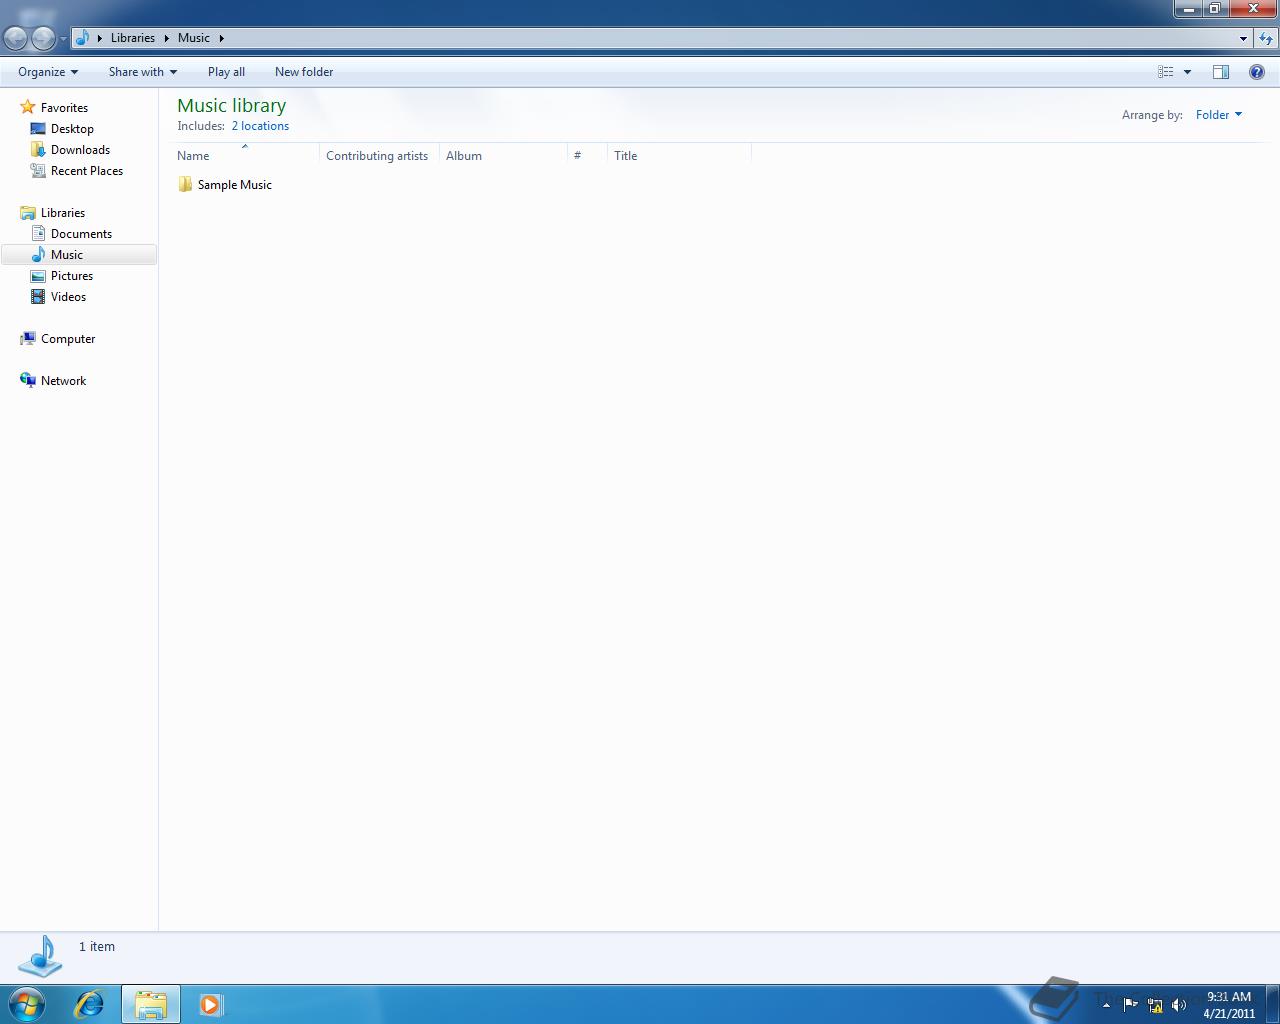Select the Sample Music folder name
This screenshot has width=1280, height=1024.
pos(235,185)
